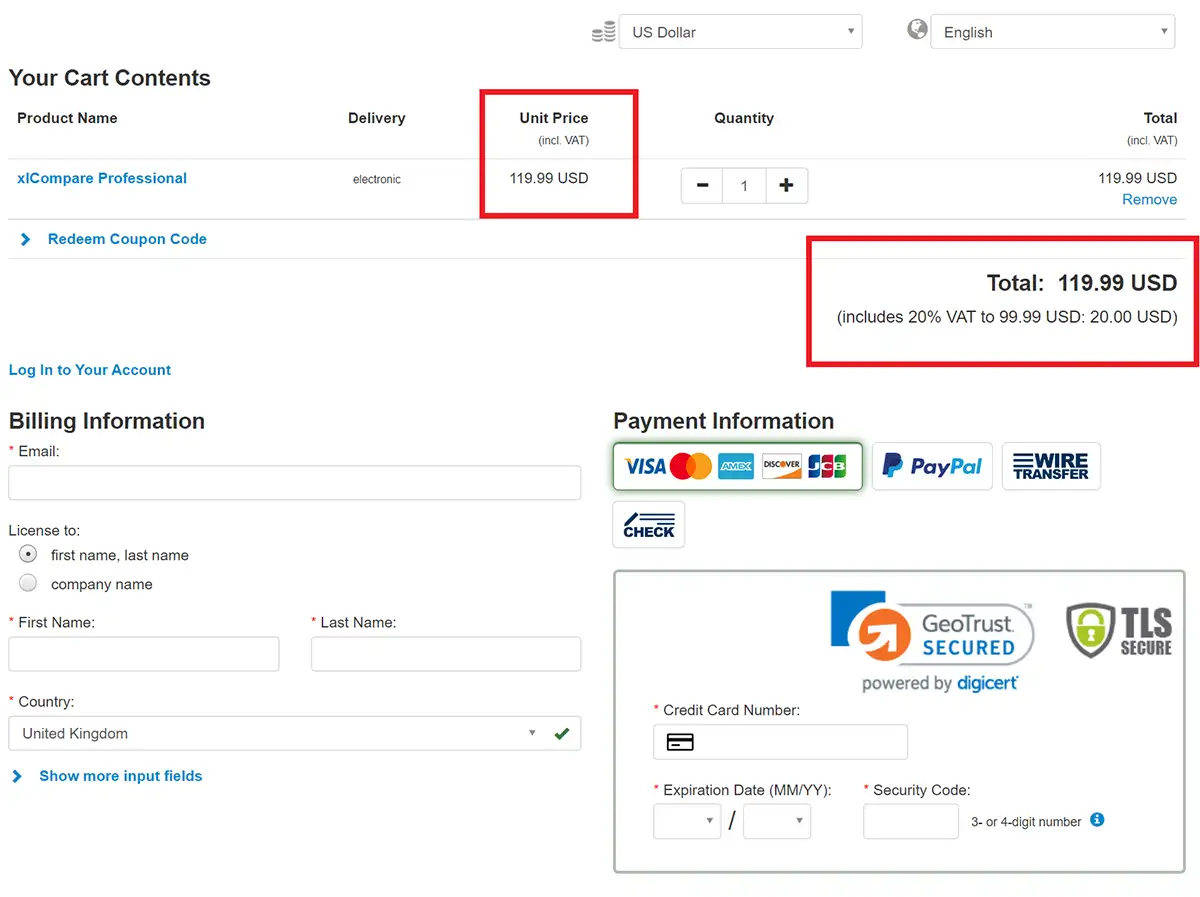
Task: Select 'first name, last name' license option
Action: click(x=28, y=554)
